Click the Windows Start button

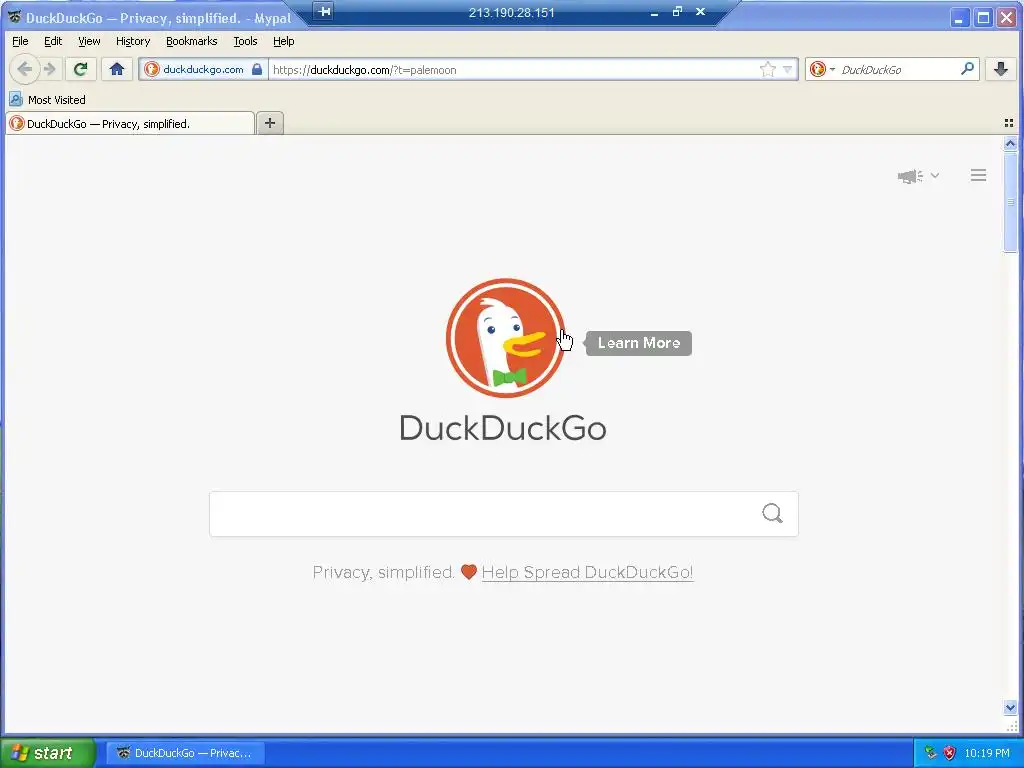pyautogui.click(x=47, y=753)
